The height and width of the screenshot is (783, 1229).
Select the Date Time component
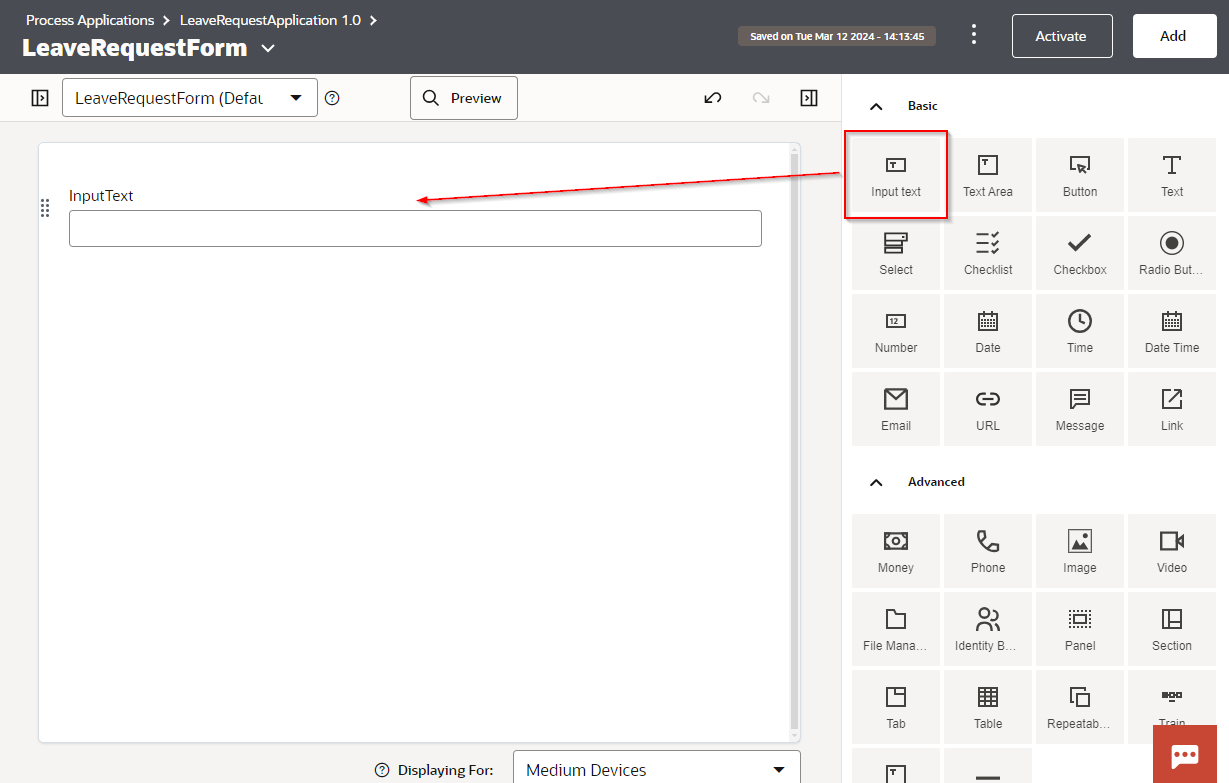click(x=1171, y=332)
